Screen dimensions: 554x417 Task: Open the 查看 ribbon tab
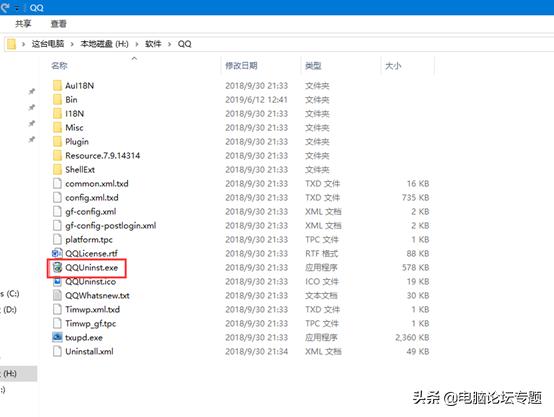click(x=58, y=24)
